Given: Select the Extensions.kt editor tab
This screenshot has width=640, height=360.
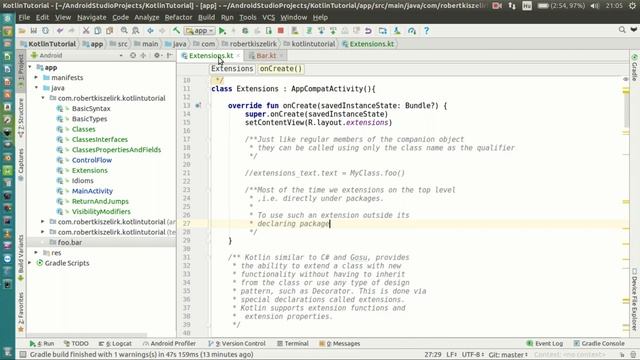Looking at the screenshot, I should (211, 56).
